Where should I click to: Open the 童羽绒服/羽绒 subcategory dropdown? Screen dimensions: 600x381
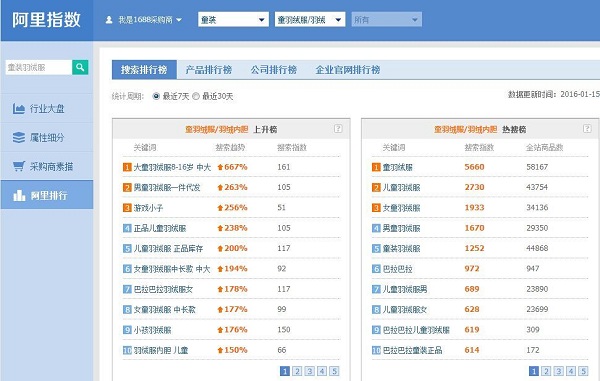(x=310, y=20)
